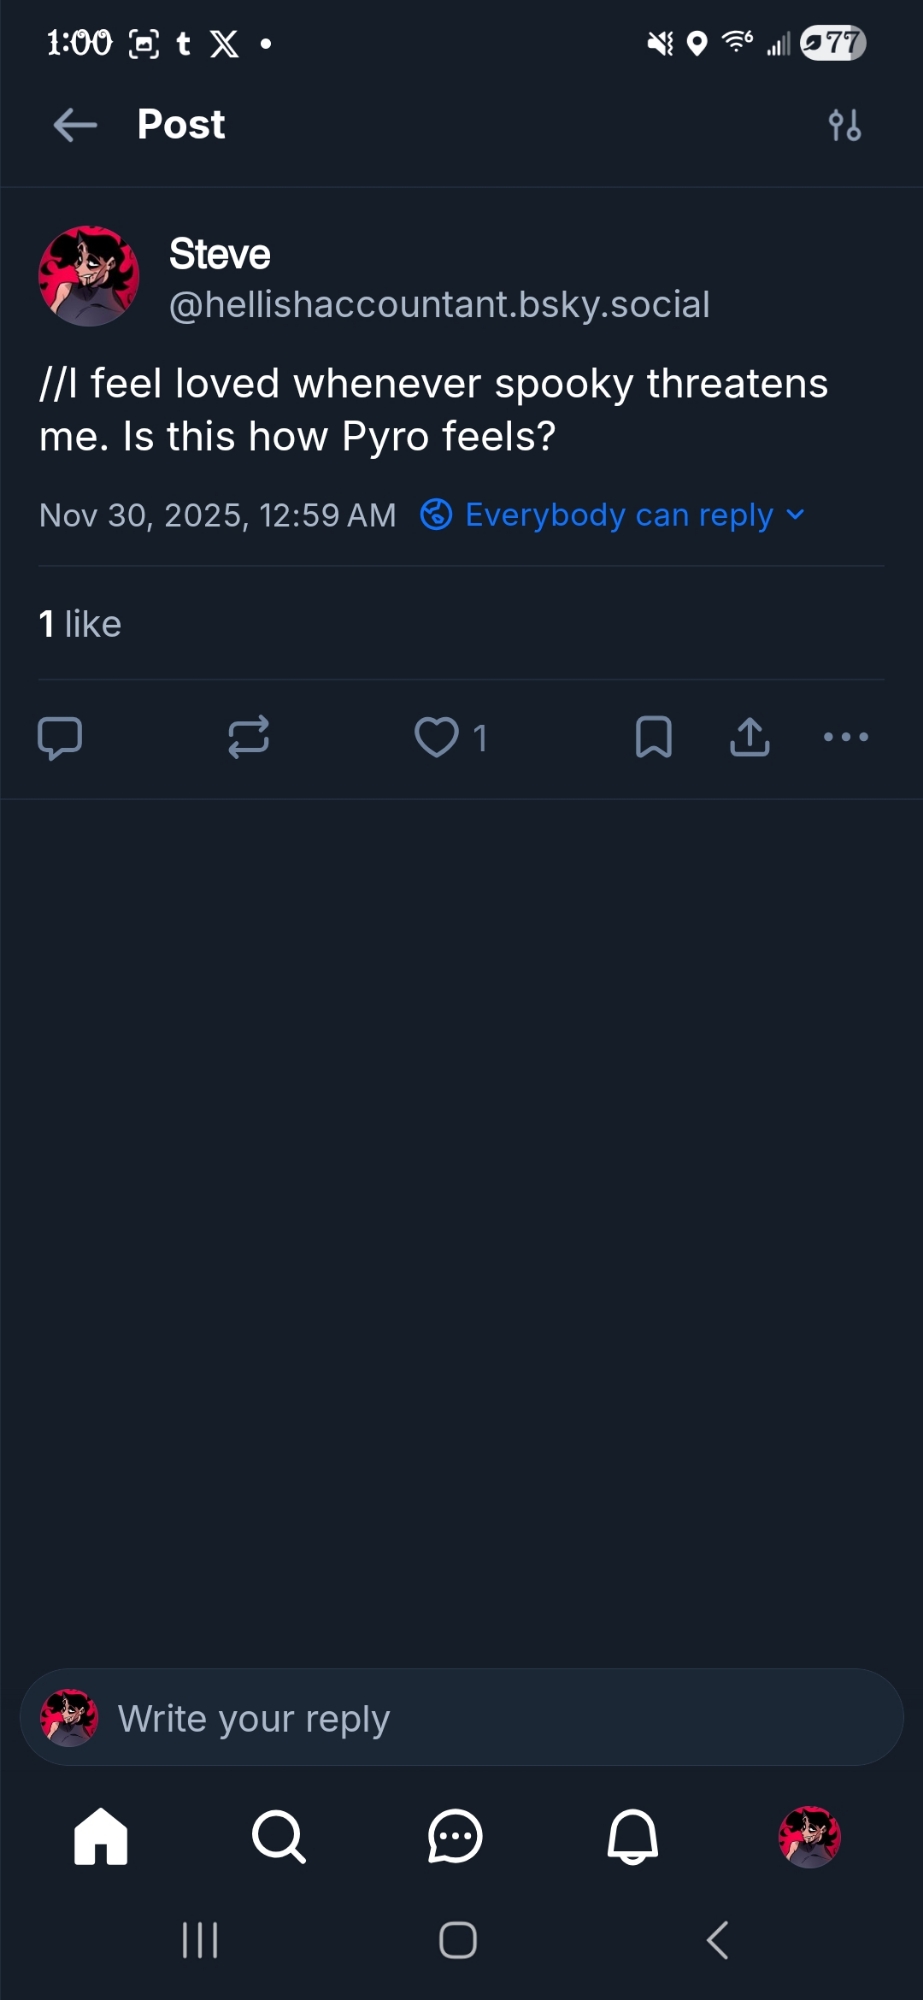Tap the @hellishaccountant.bsky.social handle
Viewport: 923px width, 2000px height.
[439, 304]
